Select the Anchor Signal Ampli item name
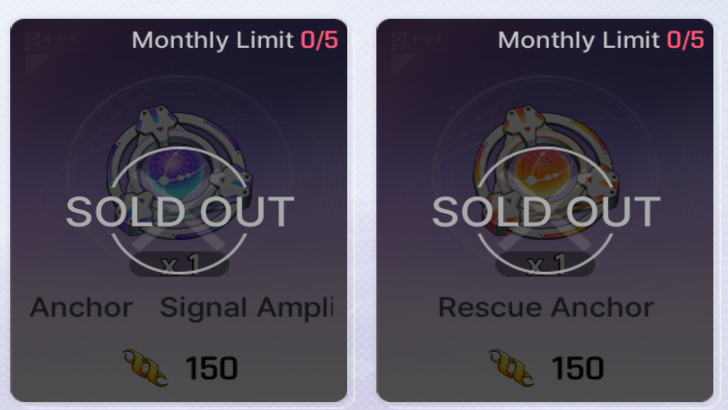The height and width of the screenshot is (410, 728). point(180,307)
